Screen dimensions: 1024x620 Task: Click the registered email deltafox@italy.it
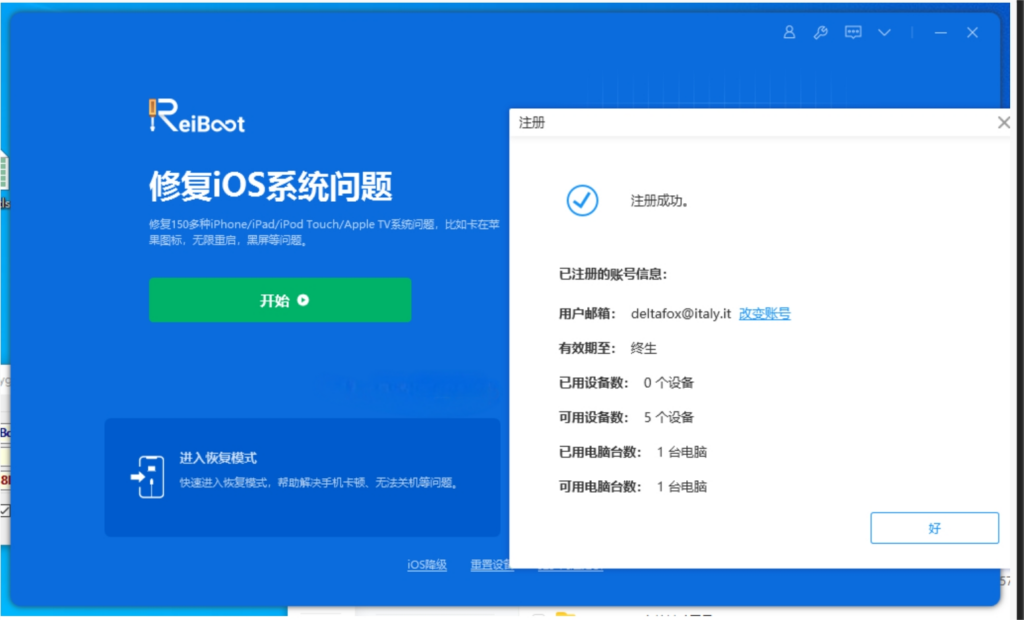pos(681,313)
